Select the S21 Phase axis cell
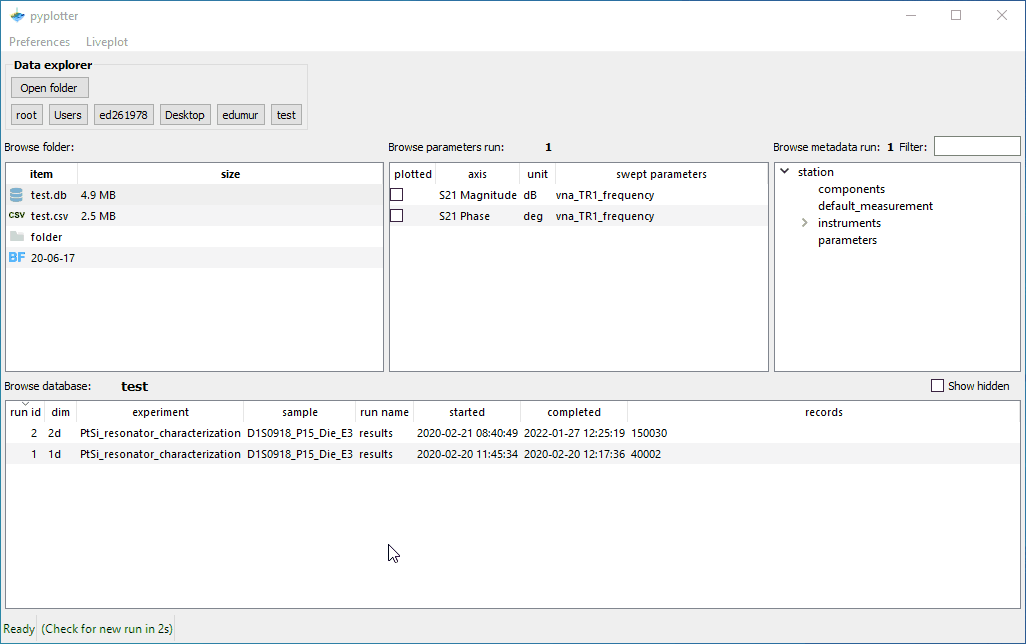Screen dimensions: 1026x644 pyautogui.click(x=465, y=216)
